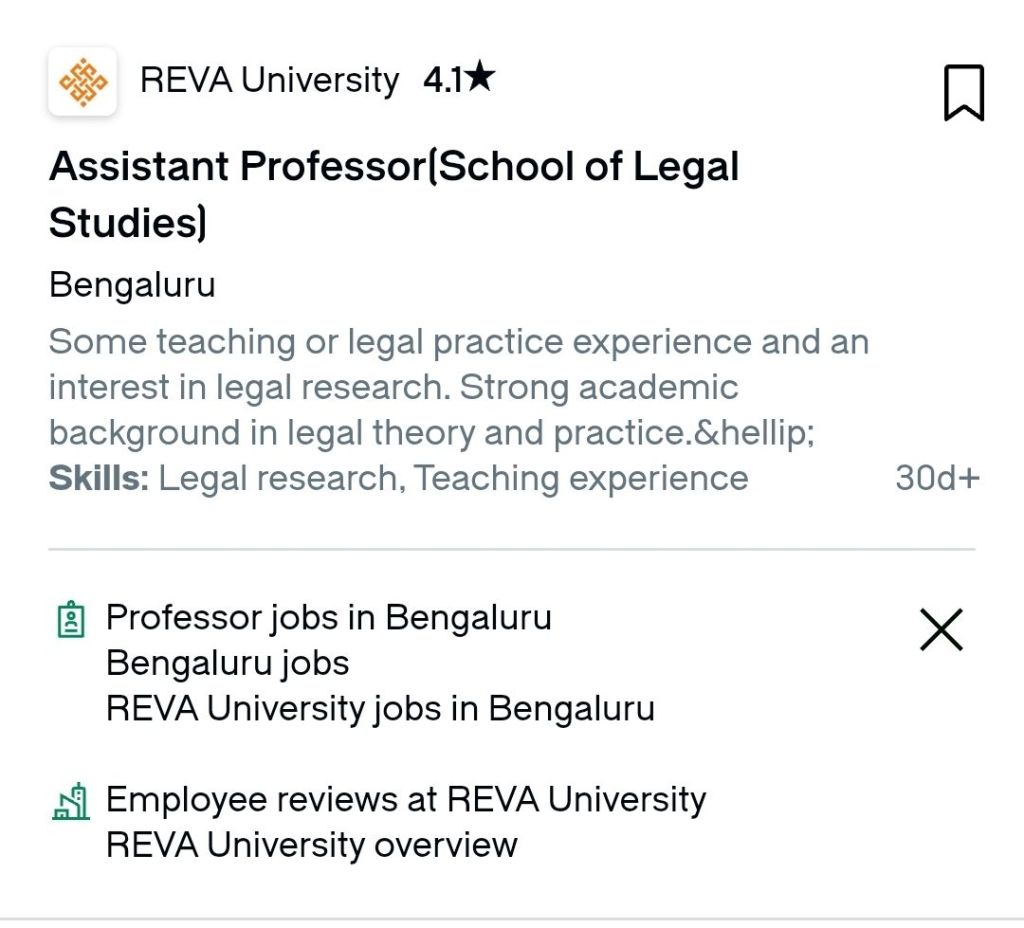Open Professor jobs in Bengaluru link

328,617
